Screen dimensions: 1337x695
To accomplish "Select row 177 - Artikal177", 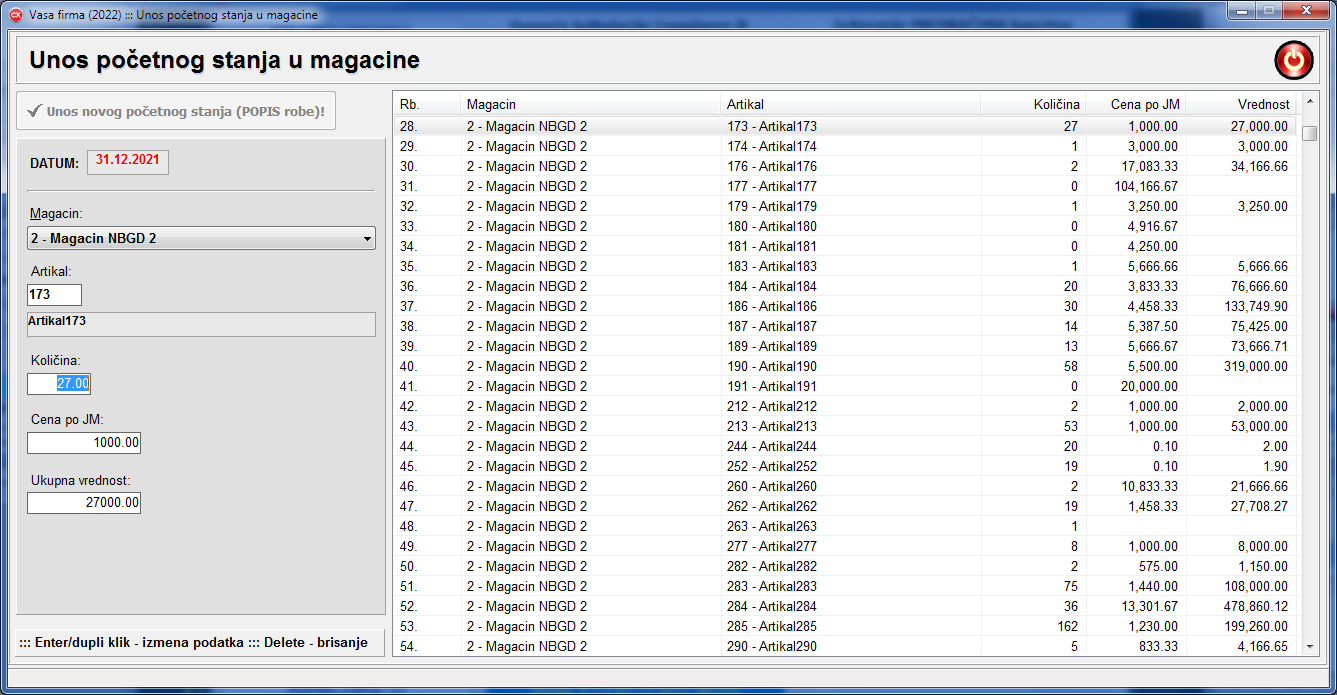I will [x=845, y=186].
